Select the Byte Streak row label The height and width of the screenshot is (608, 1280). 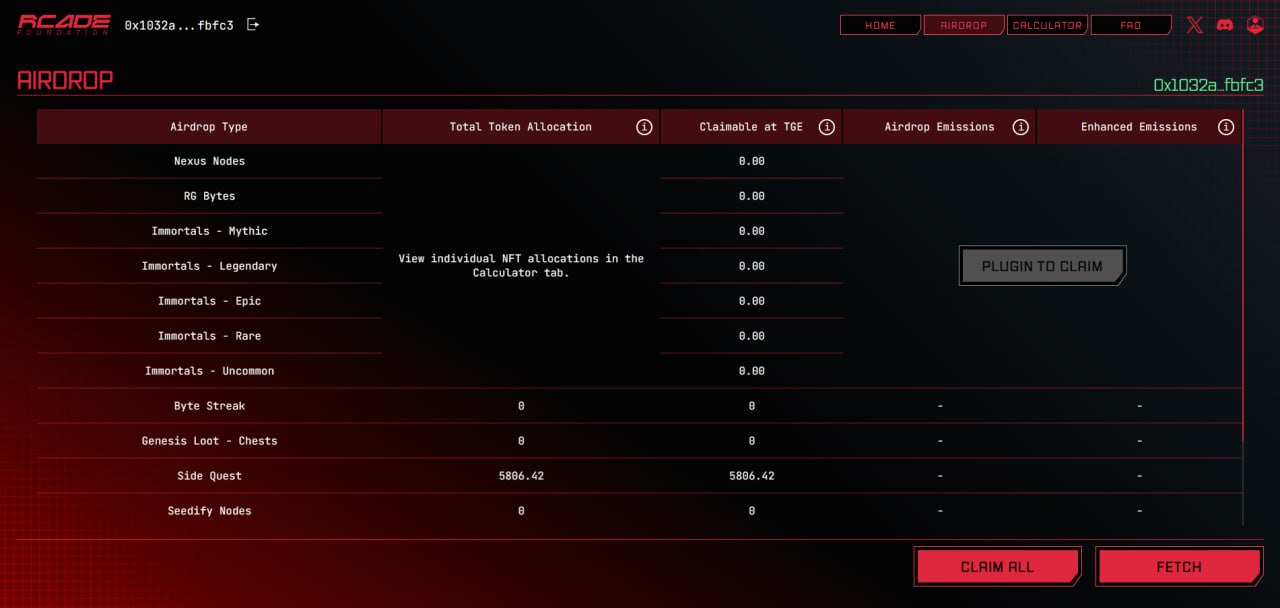click(209, 406)
